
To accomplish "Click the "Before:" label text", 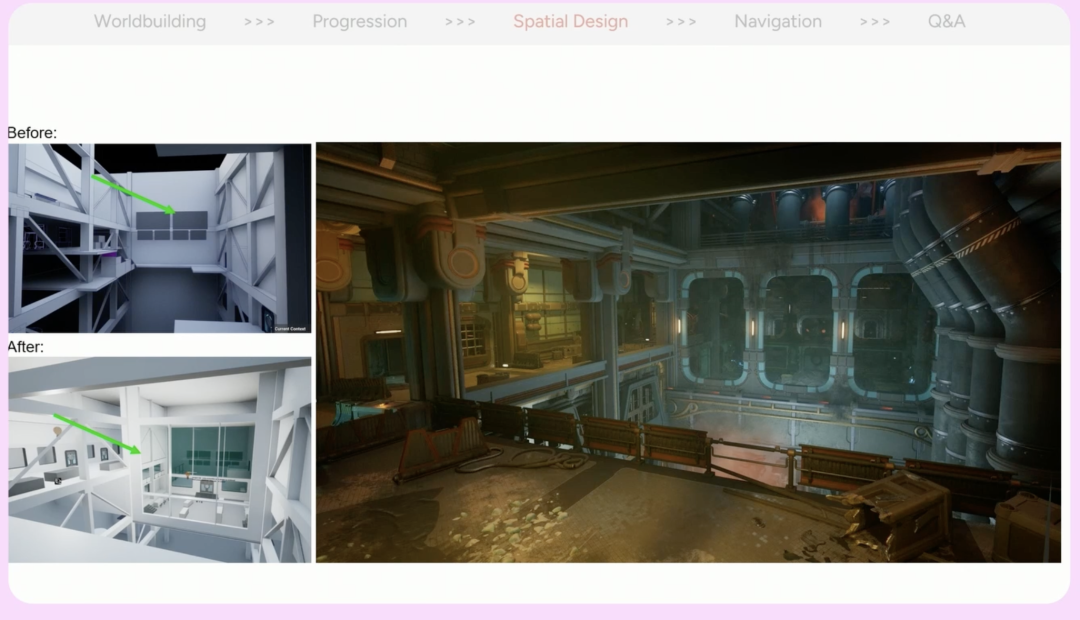I will [32, 133].
